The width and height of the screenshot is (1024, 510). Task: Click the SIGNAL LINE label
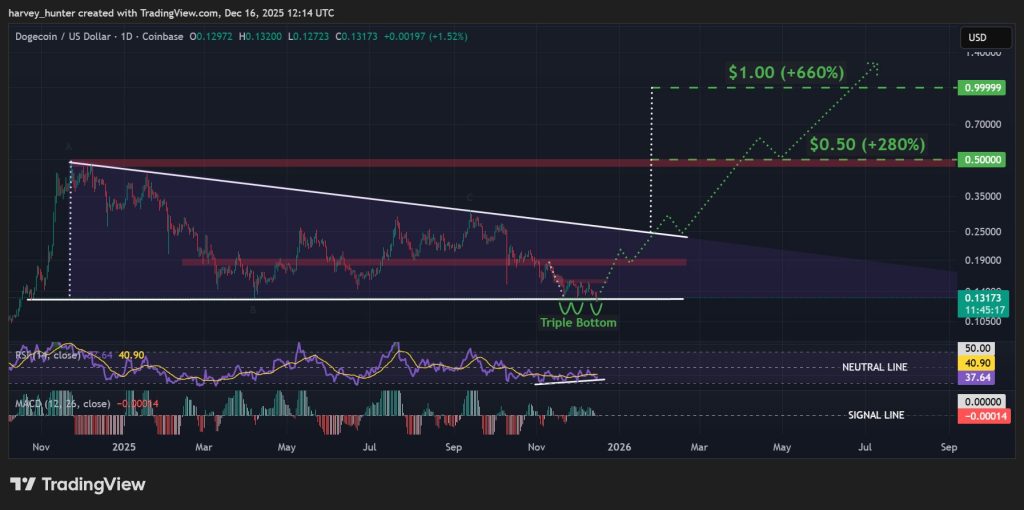(x=876, y=414)
